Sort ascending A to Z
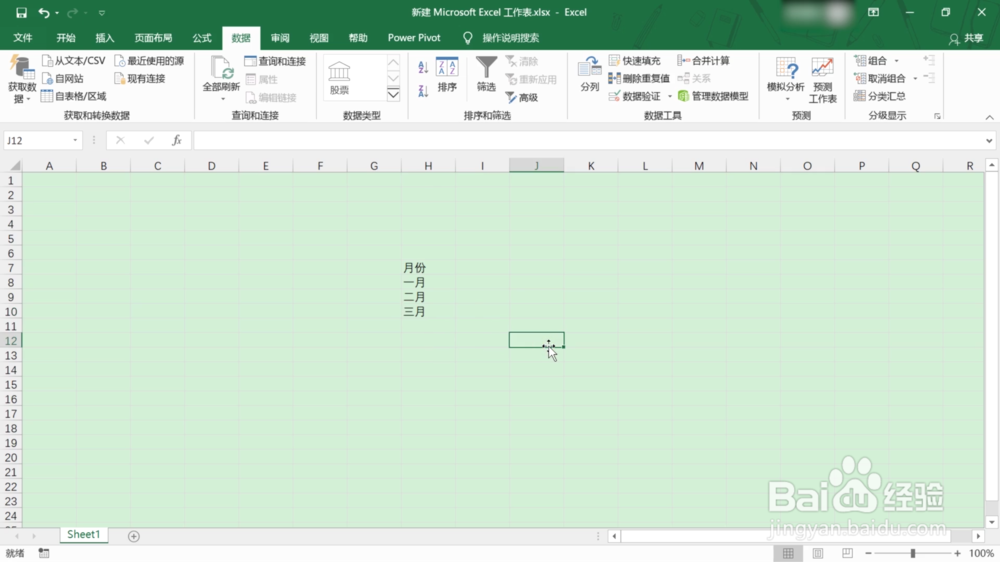 tap(423, 67)
